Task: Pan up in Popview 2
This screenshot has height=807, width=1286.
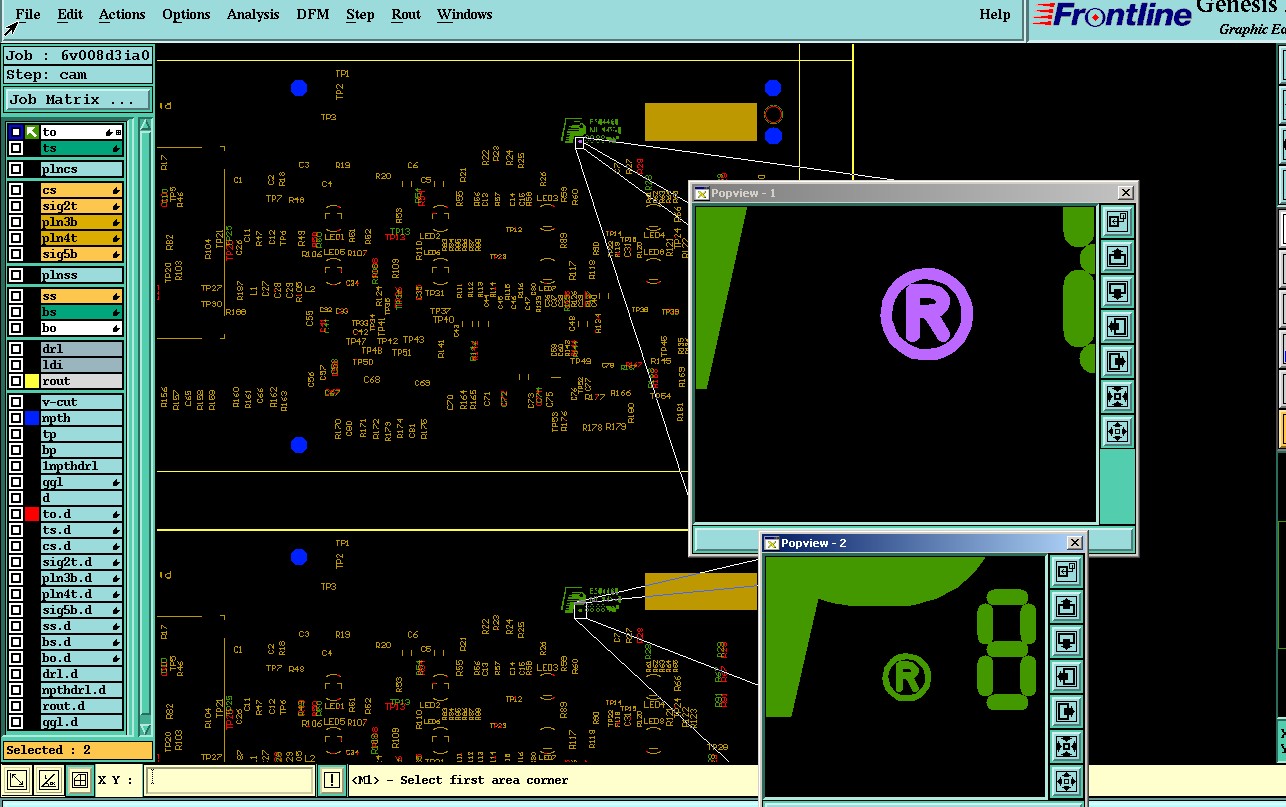Action: (x=1066, y=607)
